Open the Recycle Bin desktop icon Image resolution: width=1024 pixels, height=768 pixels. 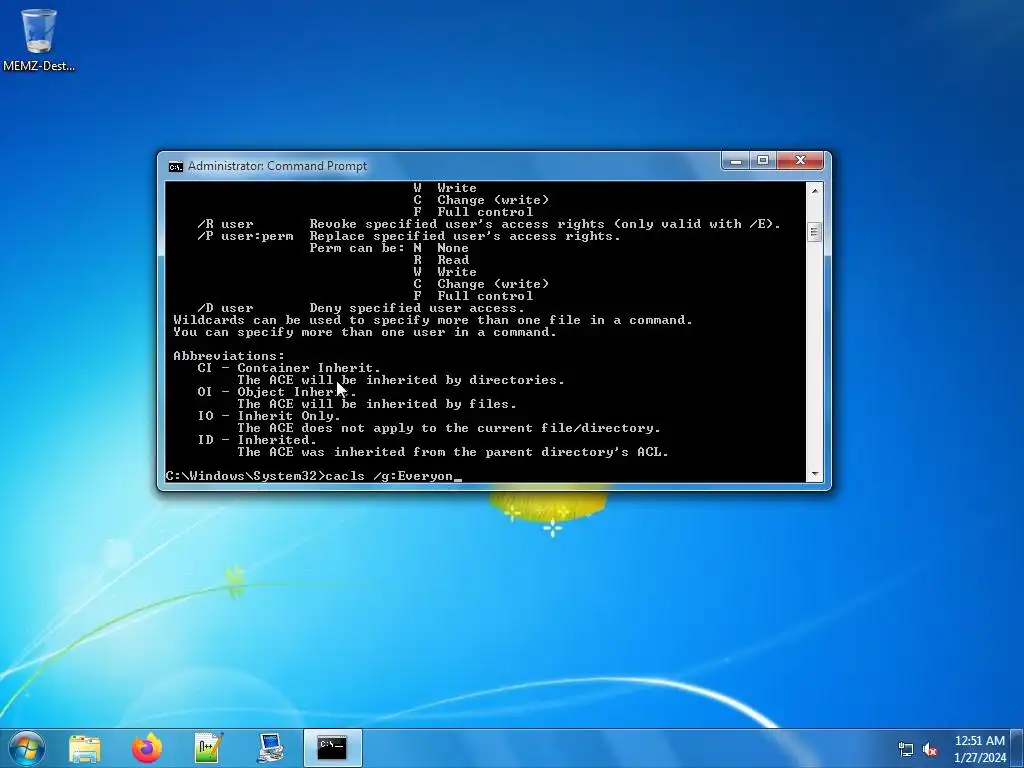[x=39, y=39]
